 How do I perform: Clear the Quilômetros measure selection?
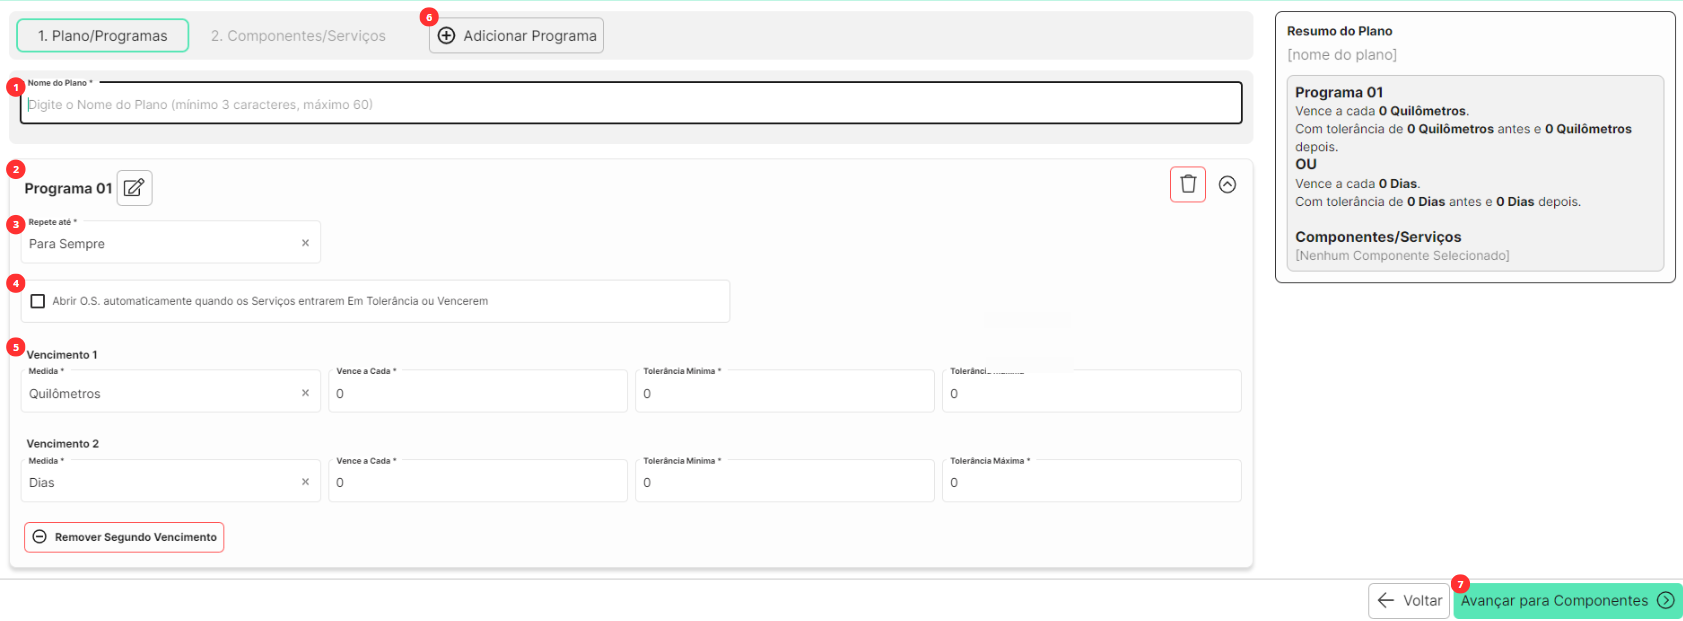point(305,393)
